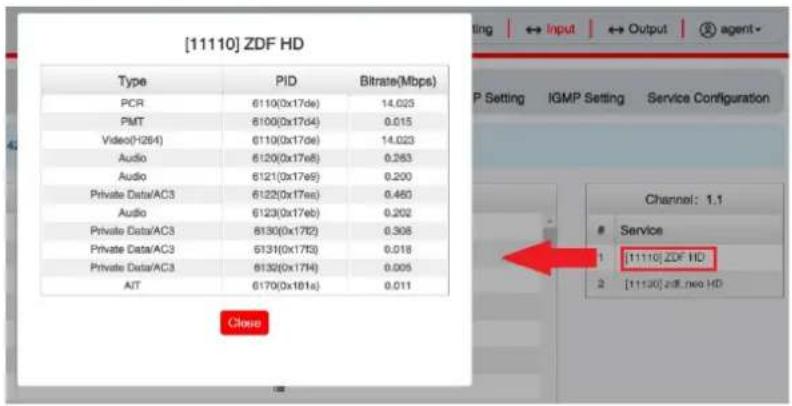Click the agent user account icon
The image size is (792, 406).
[708, 30]
